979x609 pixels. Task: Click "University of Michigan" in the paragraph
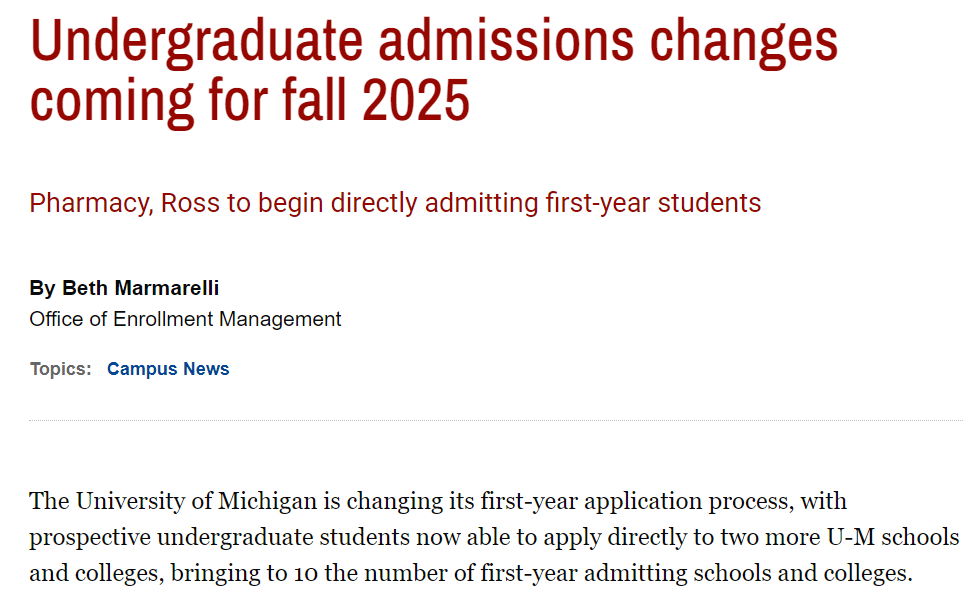[x=197, y=501]
